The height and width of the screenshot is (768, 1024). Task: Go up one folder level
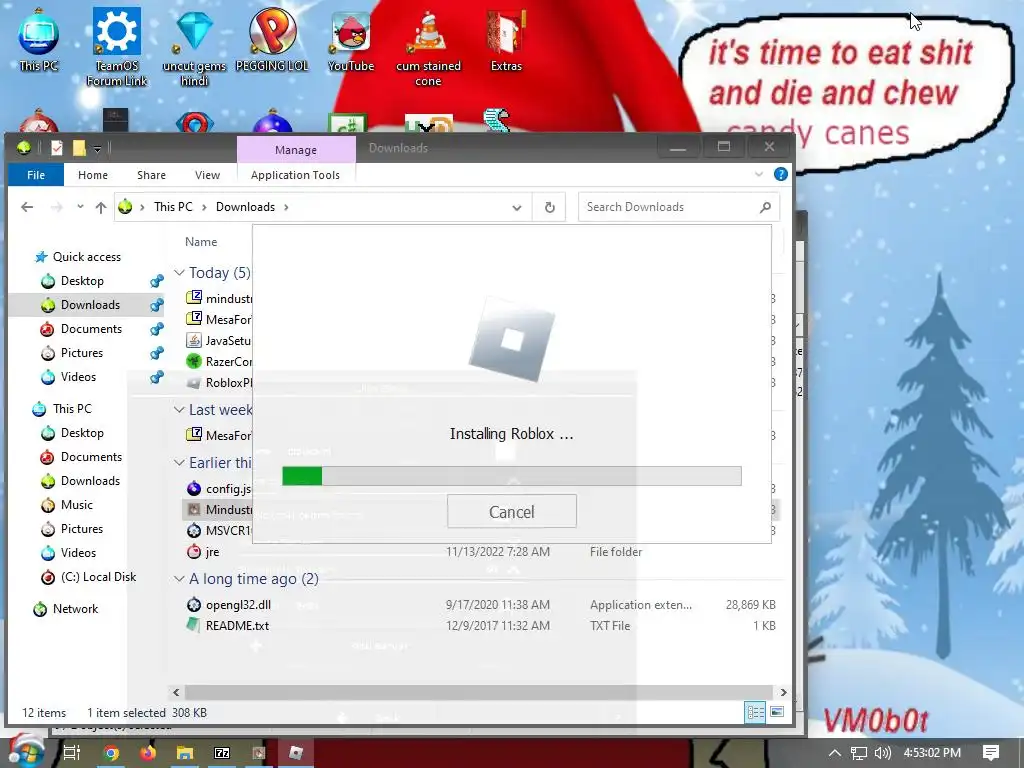(x=101, y=207)
